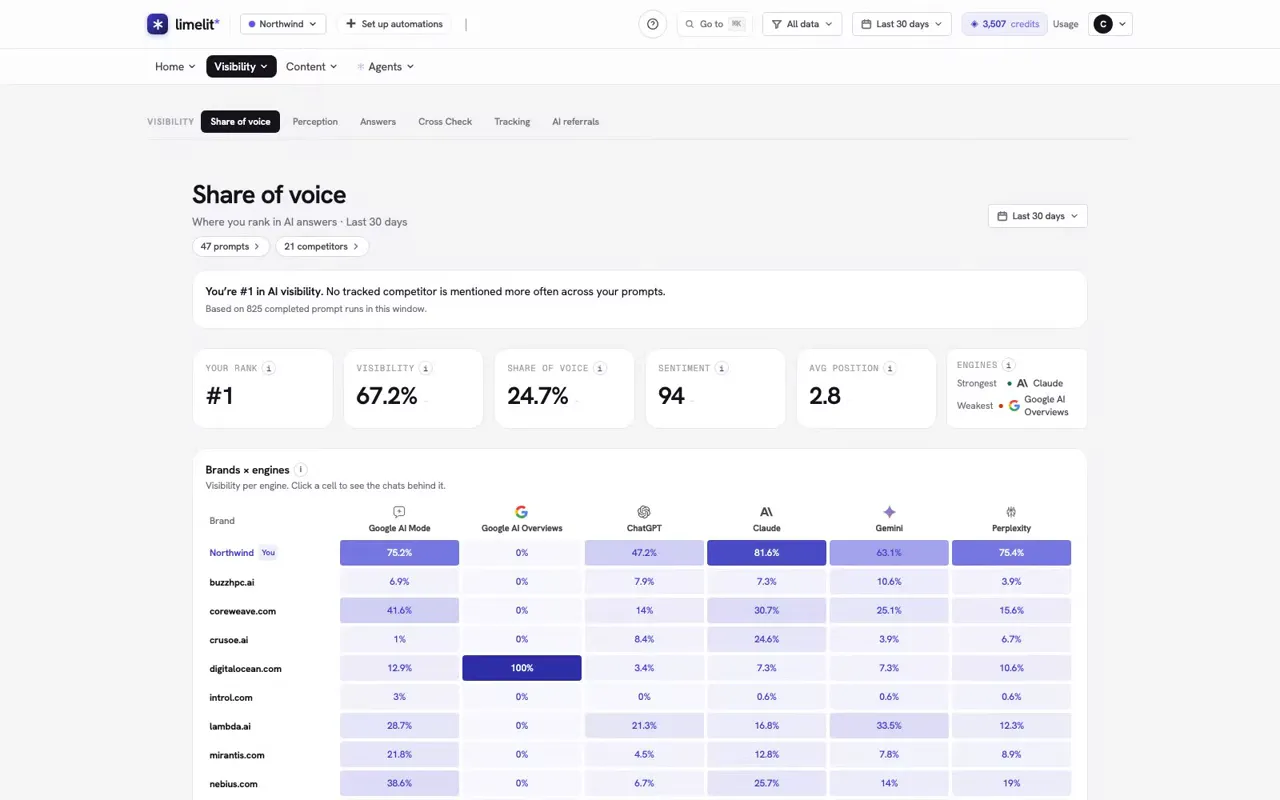Switch to the Perception tab
This screenshot has width=1280, height=800.
point(315,121)
